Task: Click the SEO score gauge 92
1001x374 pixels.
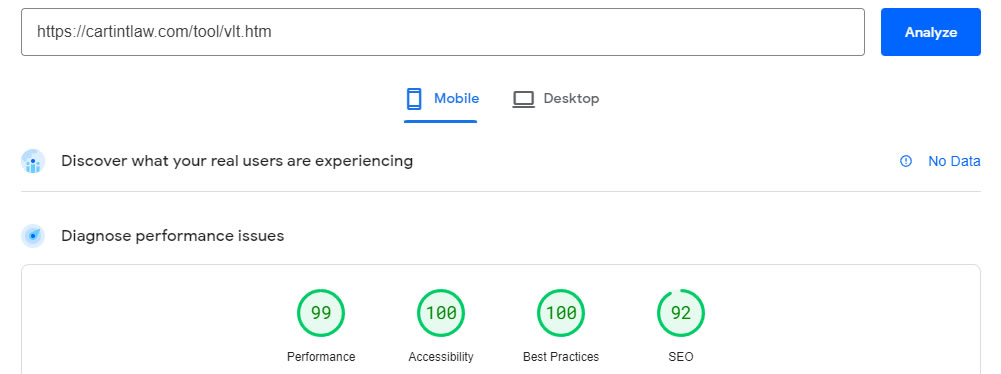Action: [x=681, y=313]
